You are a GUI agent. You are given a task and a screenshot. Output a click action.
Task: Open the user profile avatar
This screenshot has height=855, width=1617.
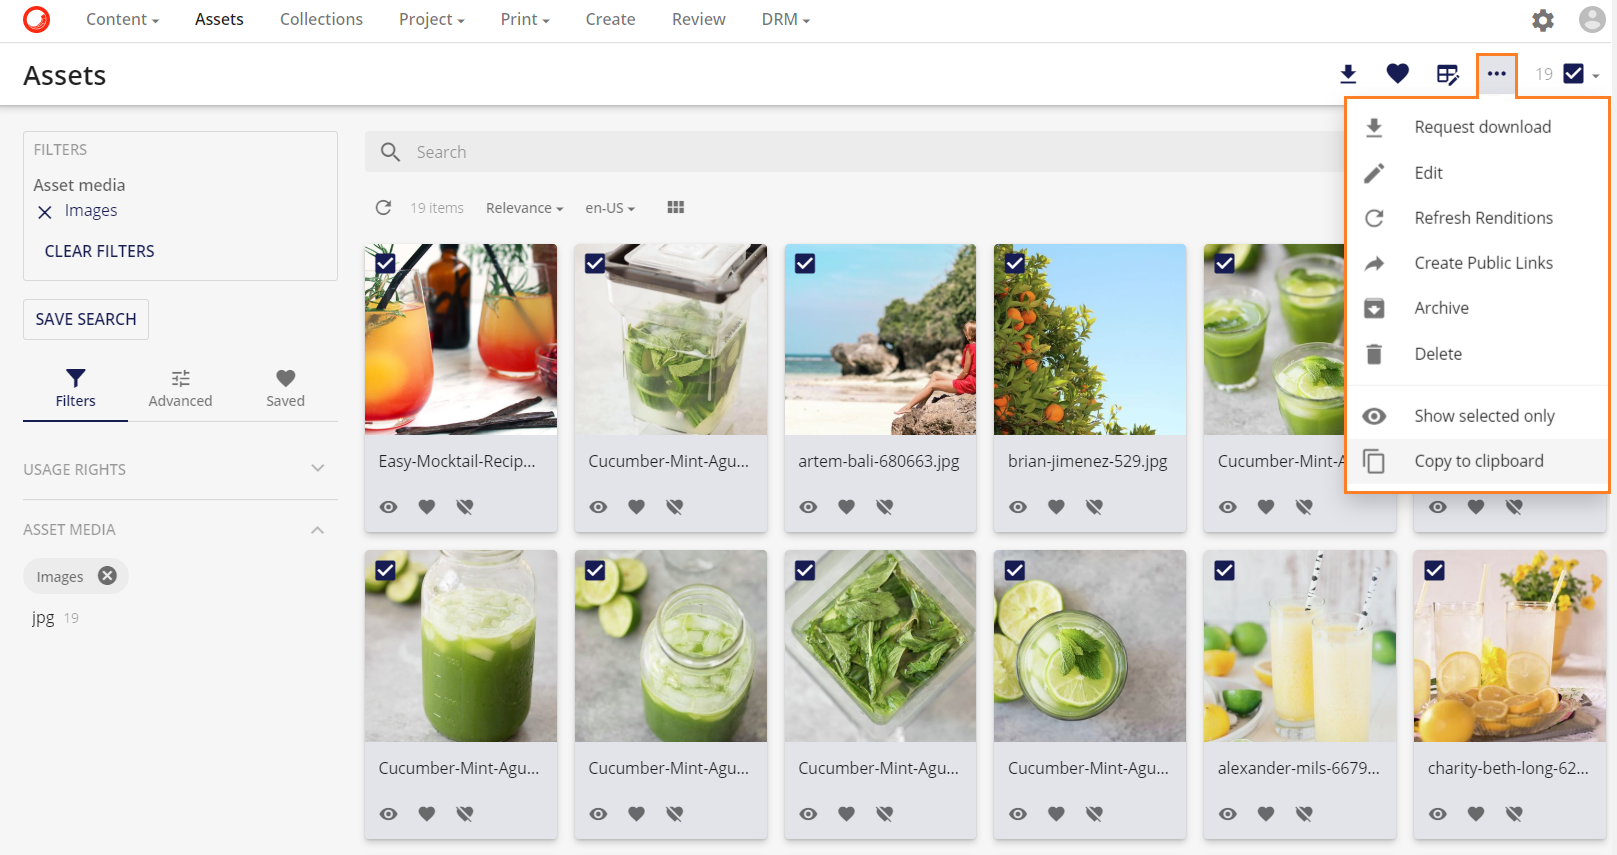[x=1592, y=20]
